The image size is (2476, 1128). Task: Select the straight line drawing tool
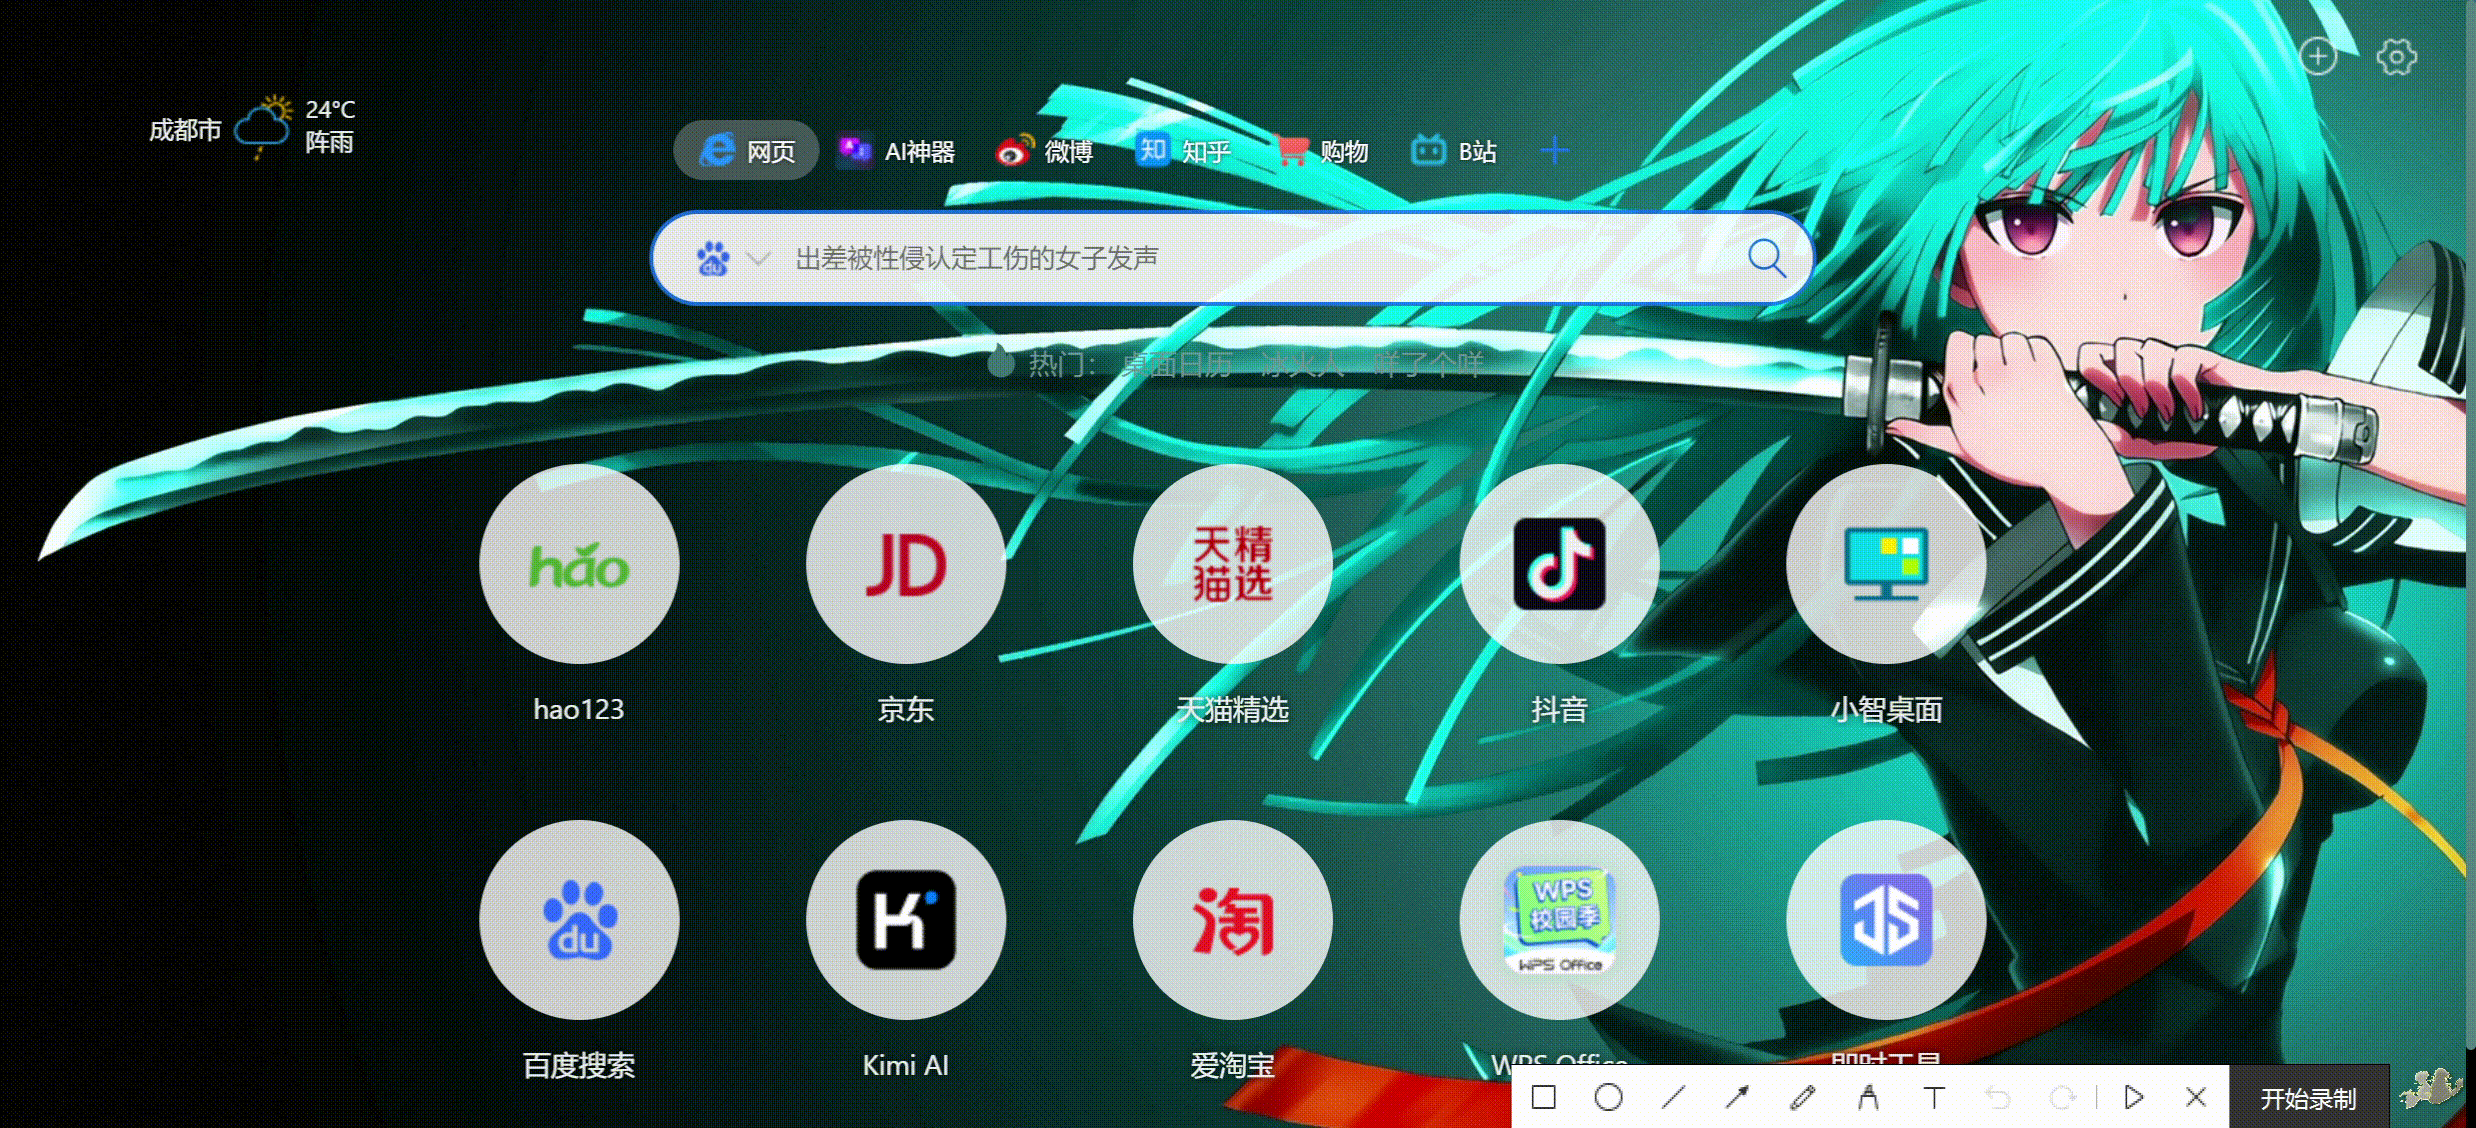click(x=1673, y=1097)
